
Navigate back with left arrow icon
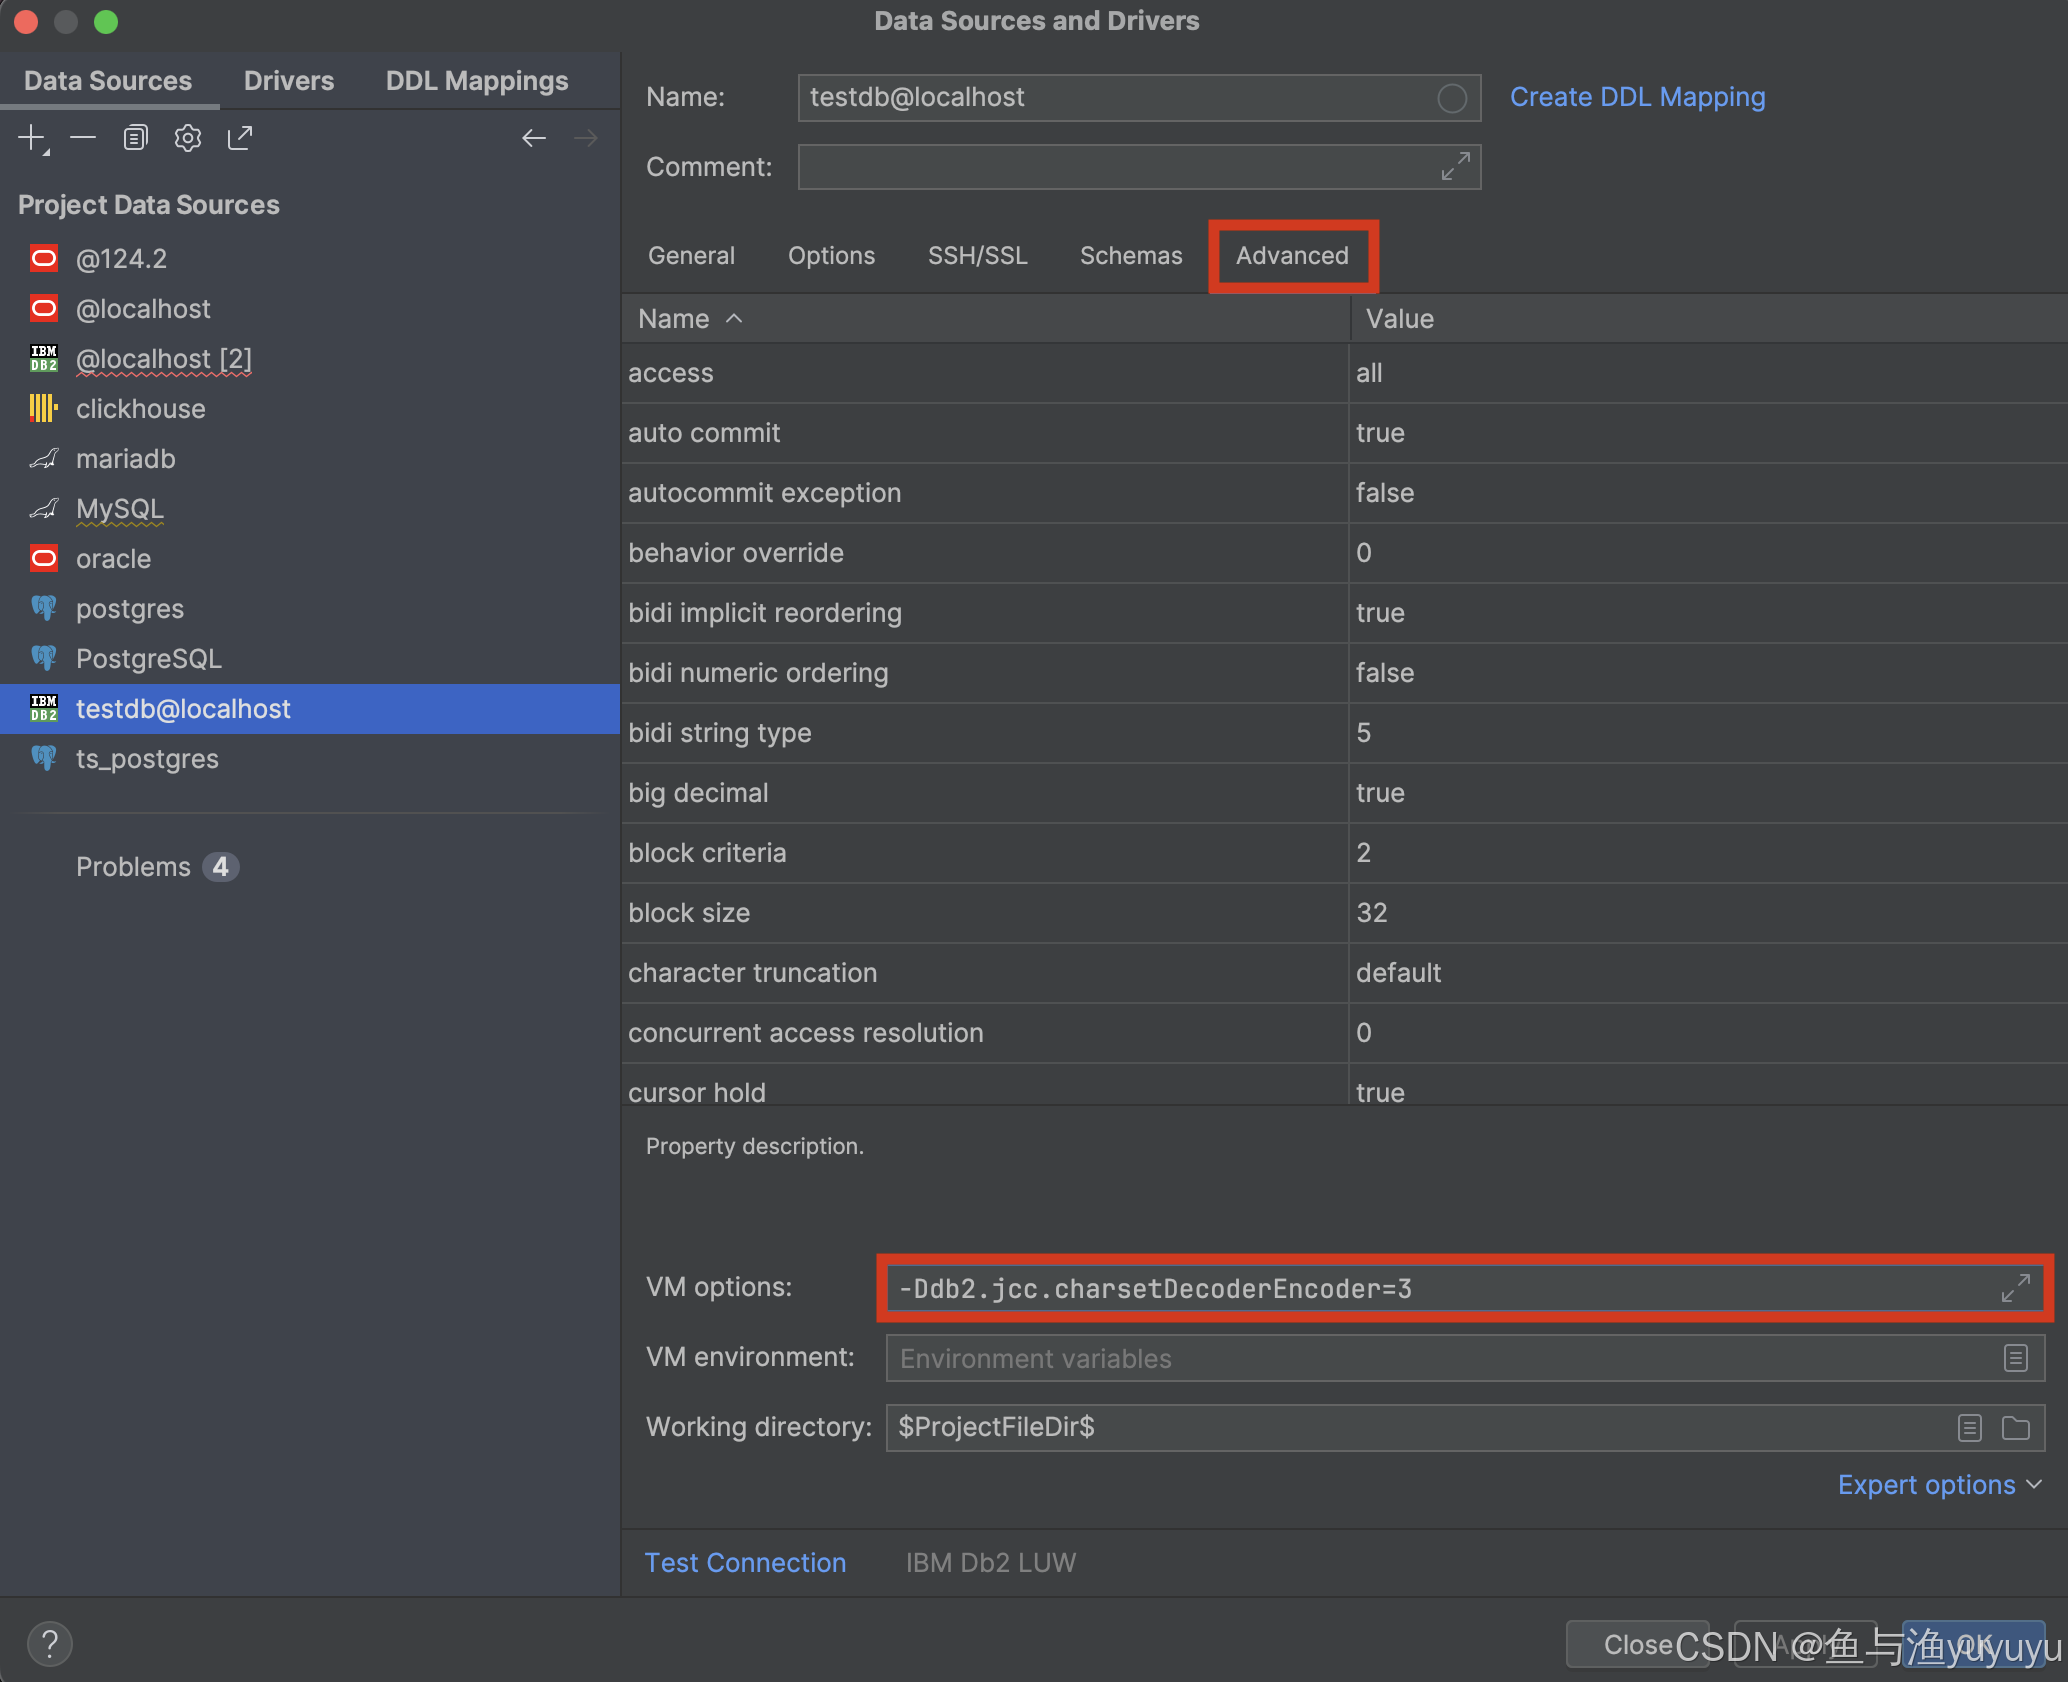coord(533,137)
